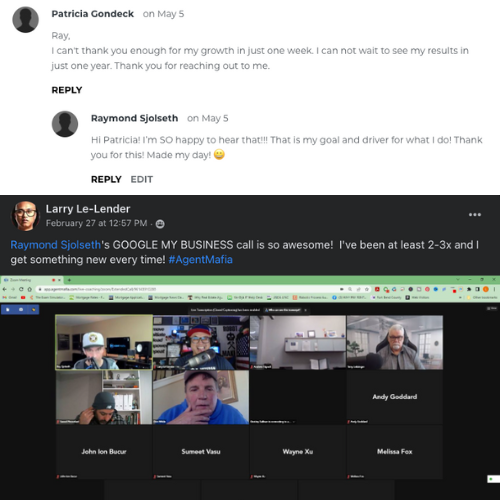The width and height of the screenshot is (500, 500).
Task: Close the Zoom Meeting tab
Action: point(59,280)
